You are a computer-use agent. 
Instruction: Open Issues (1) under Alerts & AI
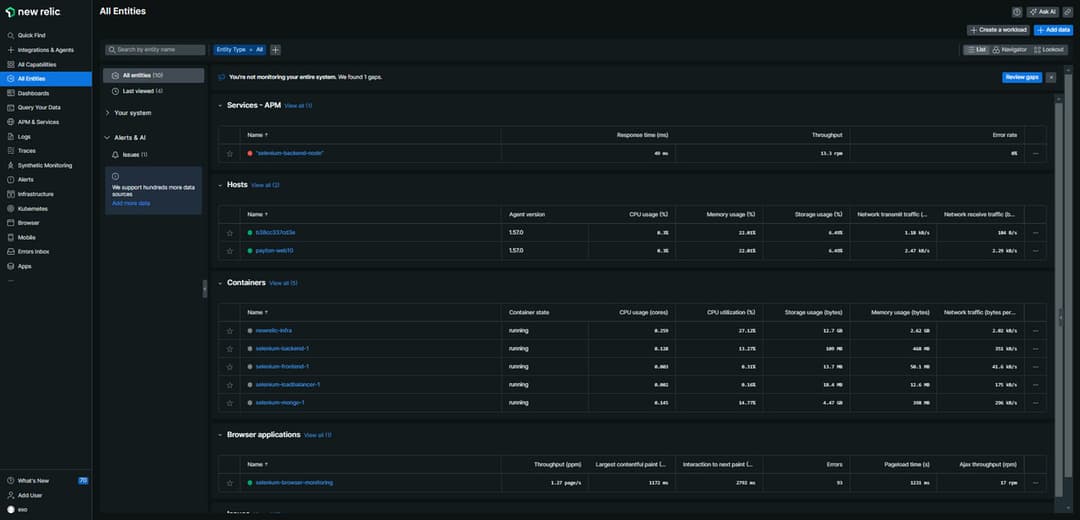pyautogui.click(x=135, y=155)
